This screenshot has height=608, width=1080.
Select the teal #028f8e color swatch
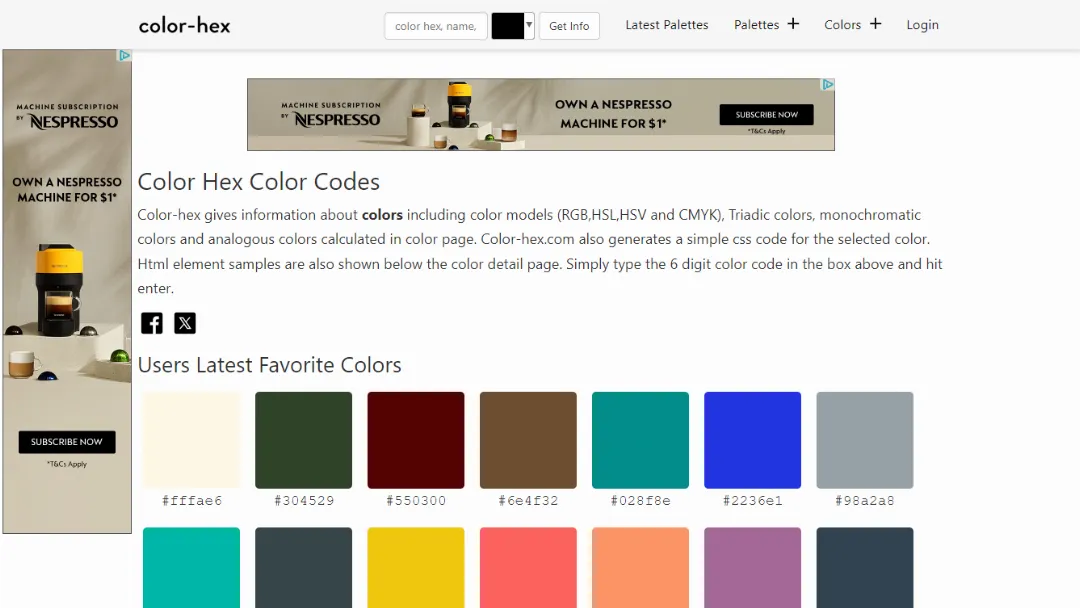click(x=640, y=439)
